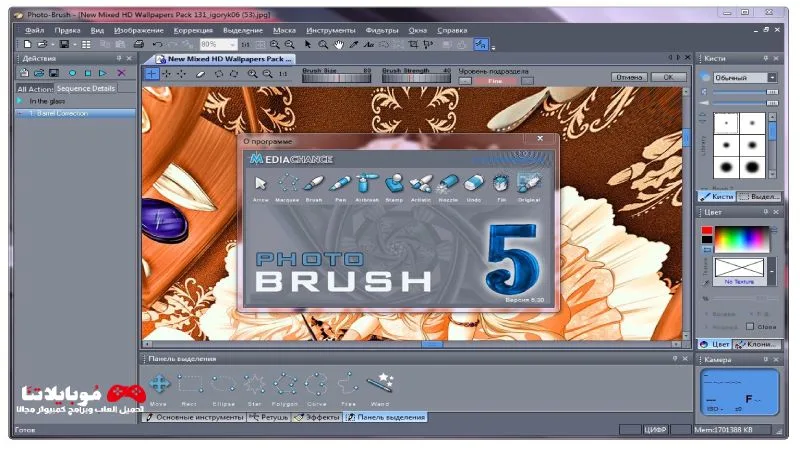Select the largest soft brush thumbnail
This screenshot has width=800, height=450.
click(x=752, y=167)
